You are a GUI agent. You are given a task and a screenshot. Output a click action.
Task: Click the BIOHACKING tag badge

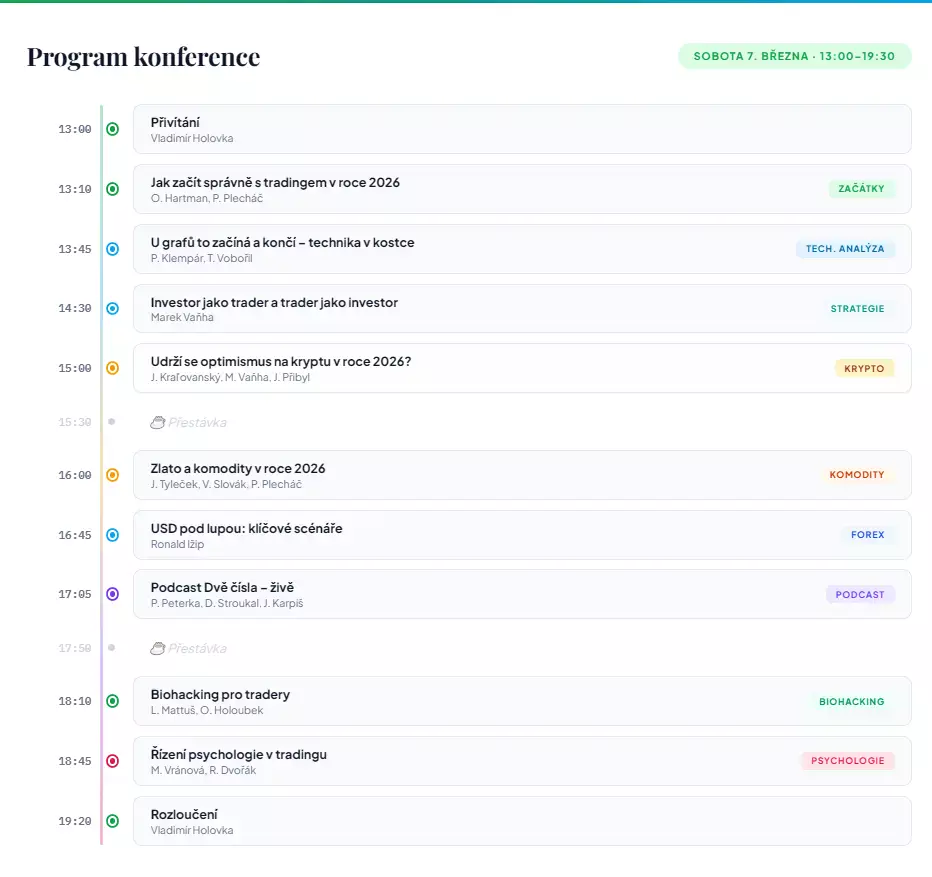click(x=851, y=702)
